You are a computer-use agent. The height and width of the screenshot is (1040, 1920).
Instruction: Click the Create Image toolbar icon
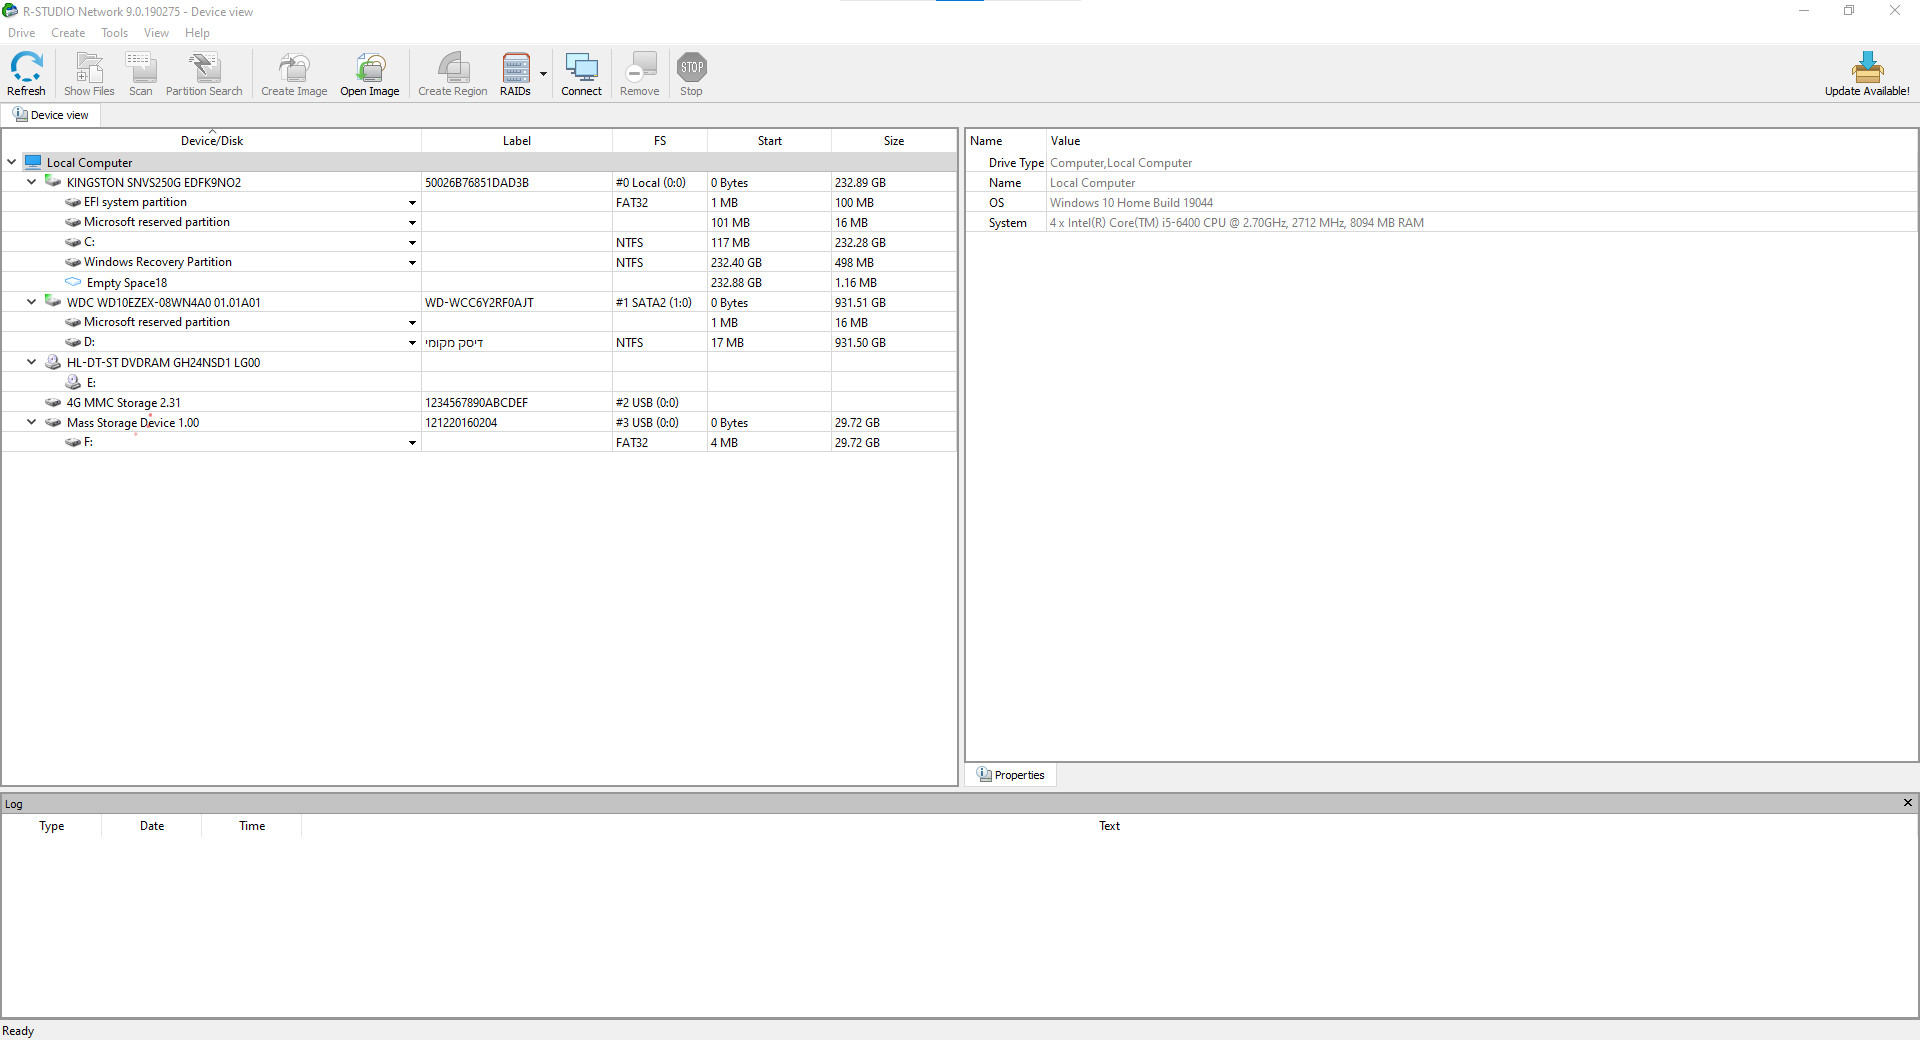click(294, 68)
